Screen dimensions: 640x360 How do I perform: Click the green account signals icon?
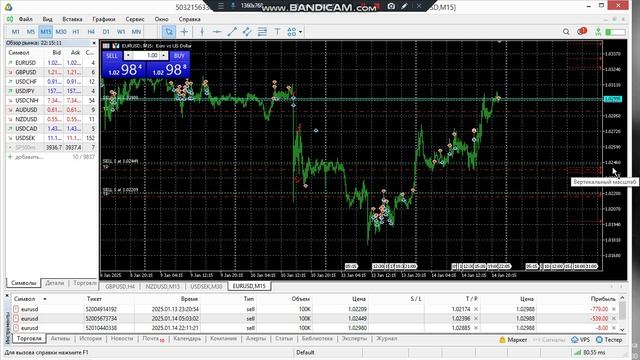pyautogui.click(x=598, y=31)
